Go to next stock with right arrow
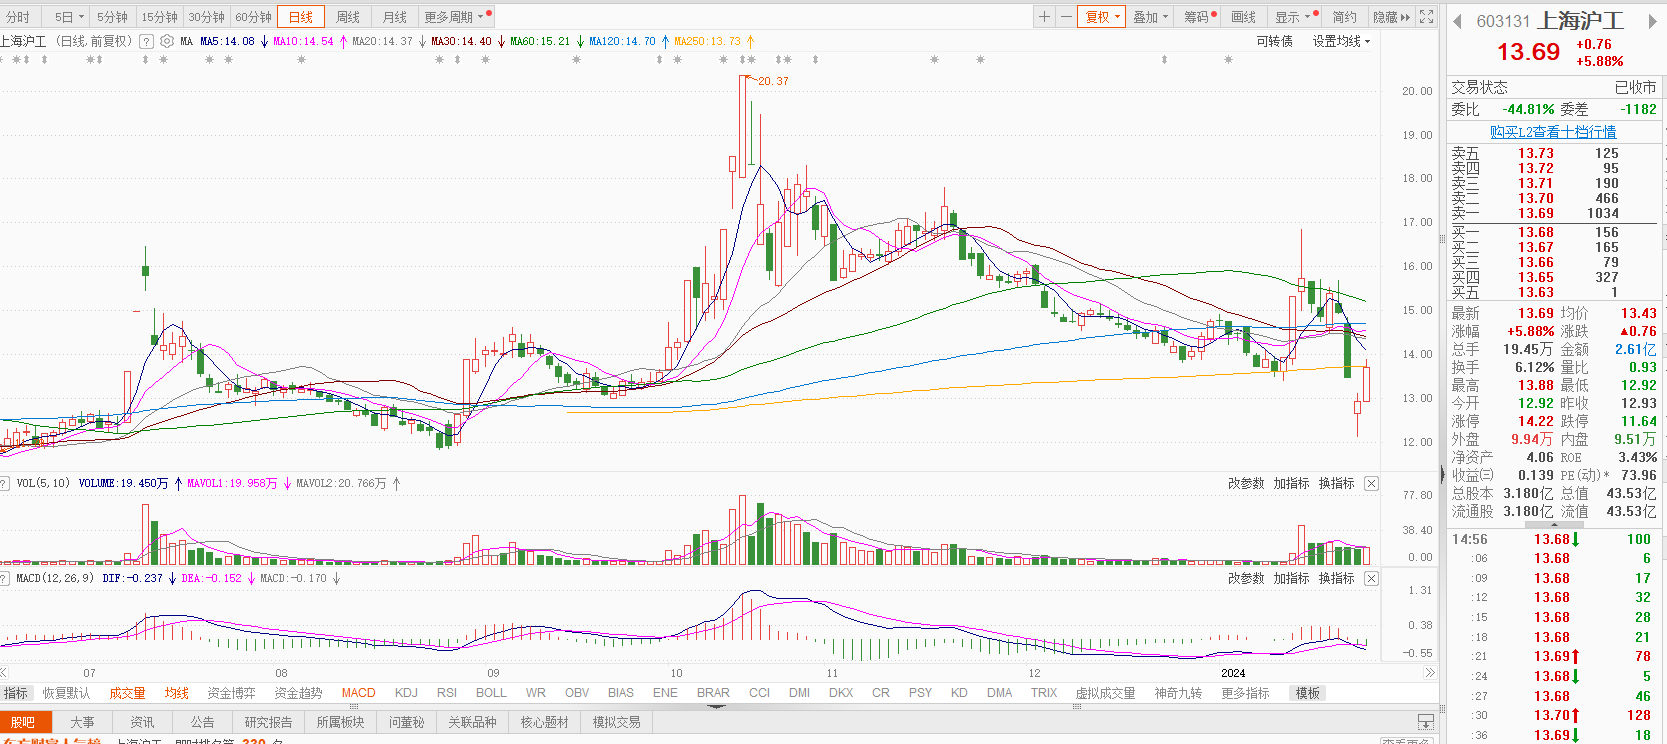The width and height of the screenshot is (1667, 744). pyautogui.click(x=1652, y=22)
